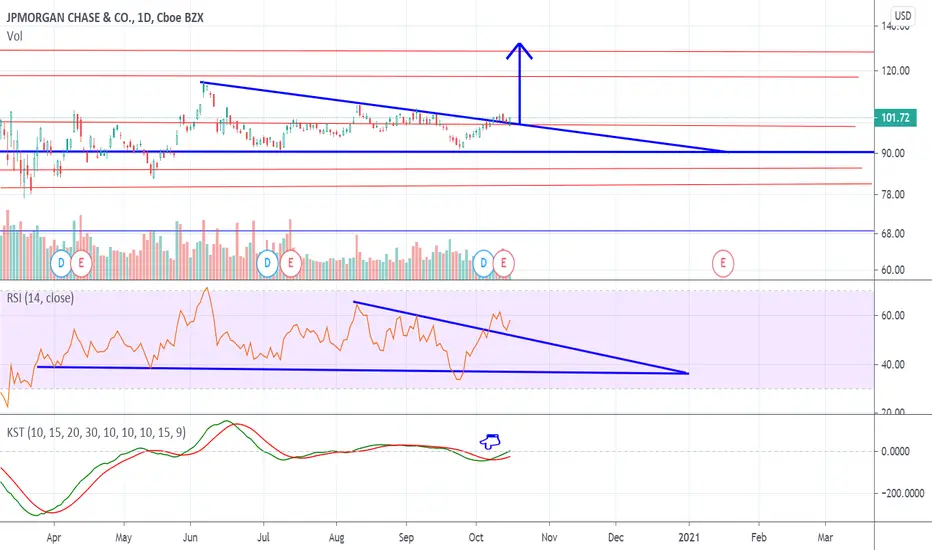The height and width of the screenshot is (550, 932).
Task: Open the July dividend marker D
Action: point(267,263)
